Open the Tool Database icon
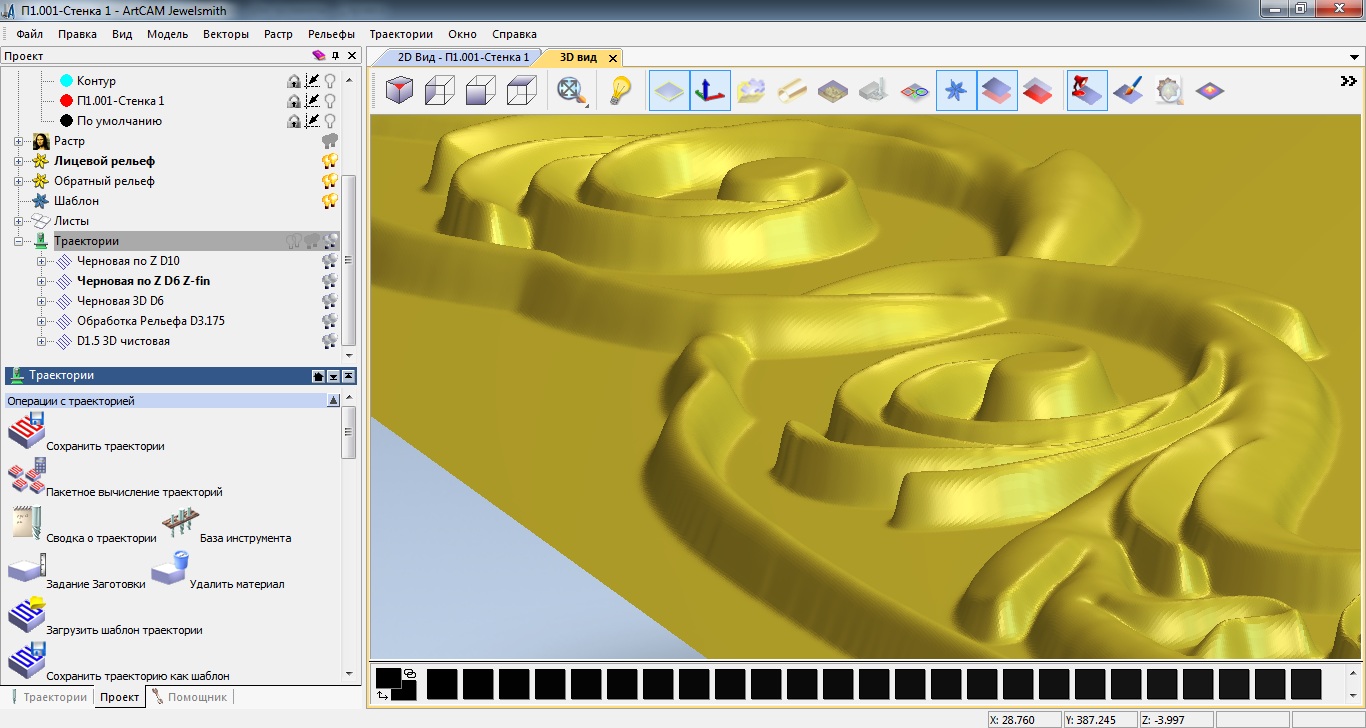This screenshot has width=1366, height=728. pos(180,524)
